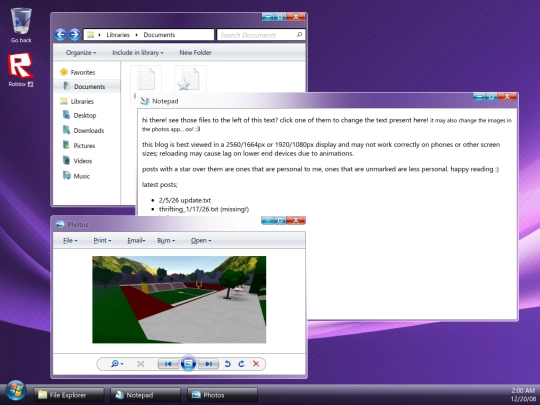The image size is (540, 405).
Task: Click the Libraries breadcrumb in address bar
Action: [x=118, y=35]
